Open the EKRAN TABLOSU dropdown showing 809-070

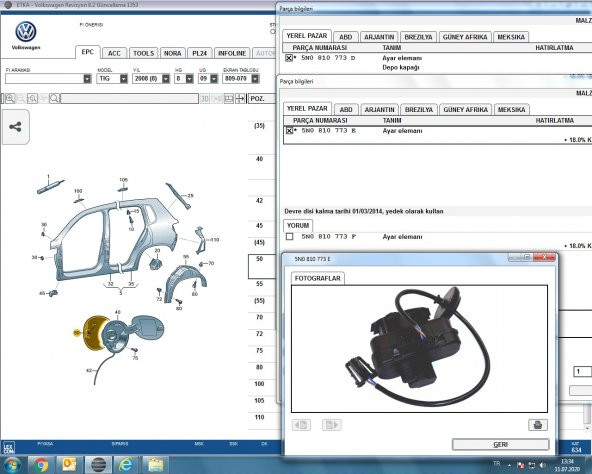click(255, 79)
